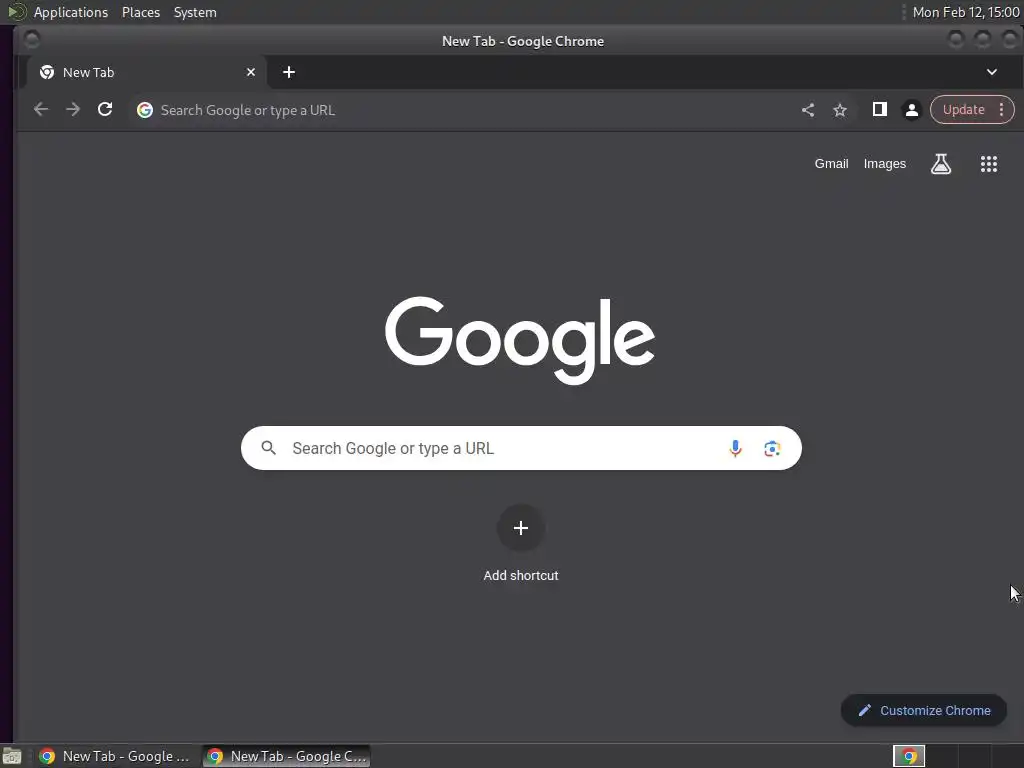Focus the Google search box
The width and height of the screenshot is (1024, 768).
(520, 448)
